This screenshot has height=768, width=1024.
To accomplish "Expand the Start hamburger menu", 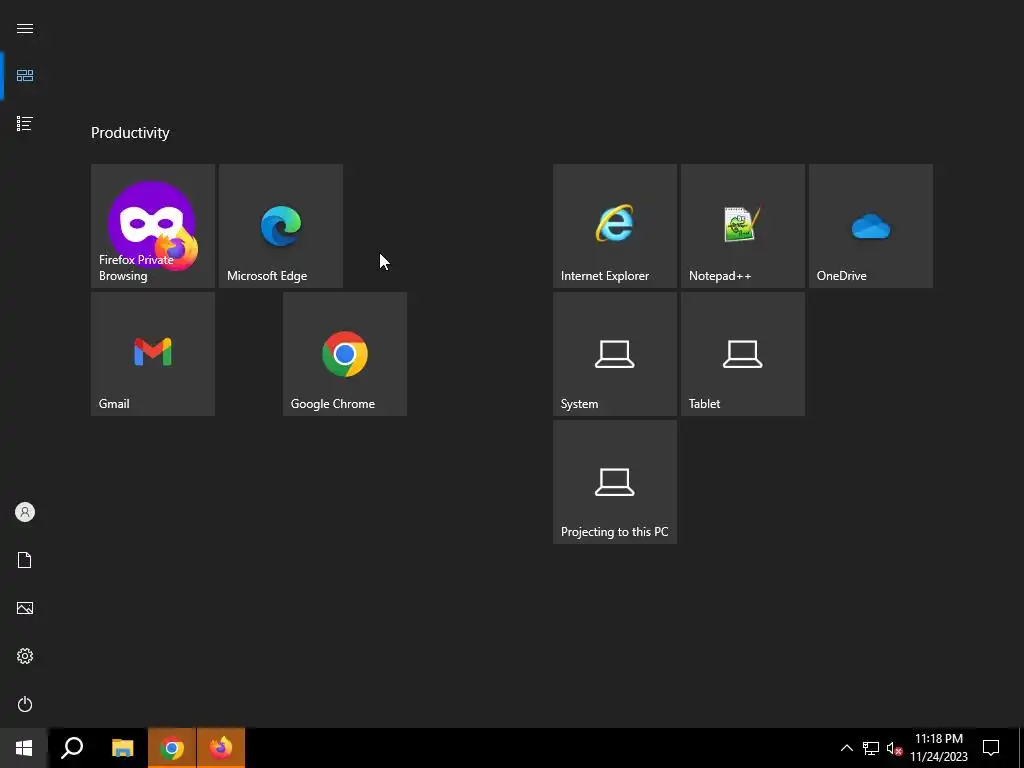I will coord(25,28).
